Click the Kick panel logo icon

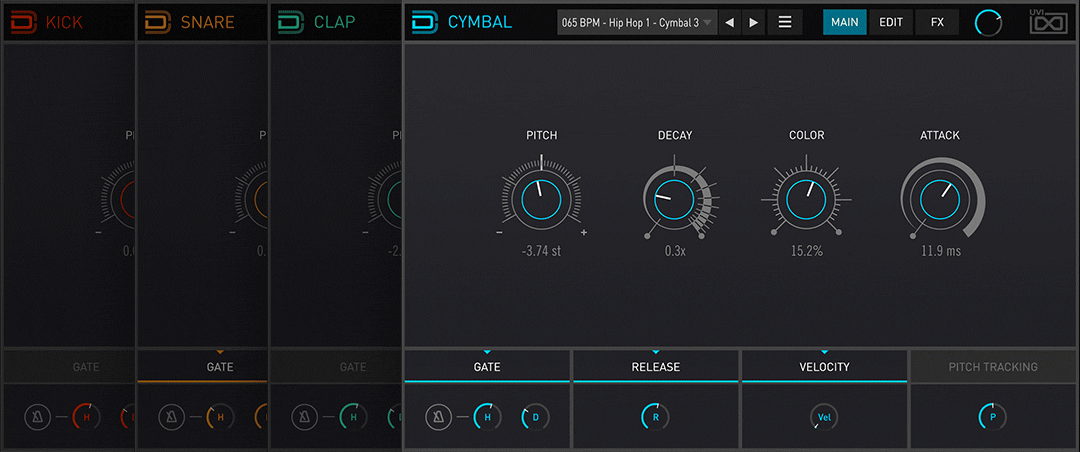pyautogui.click(x=23, y=22)
